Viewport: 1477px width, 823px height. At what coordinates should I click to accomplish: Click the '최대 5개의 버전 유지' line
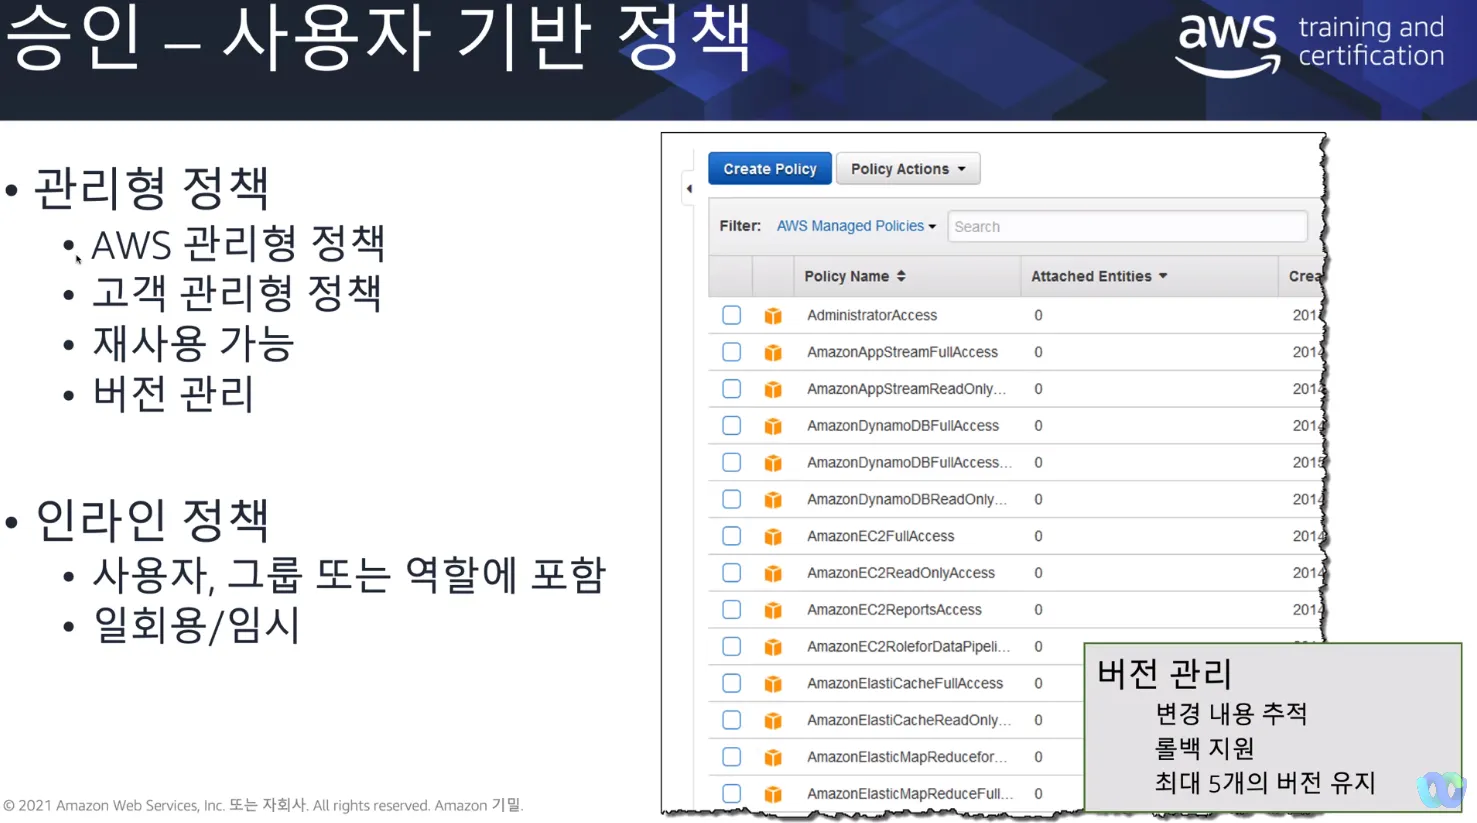coord(1266,782)
